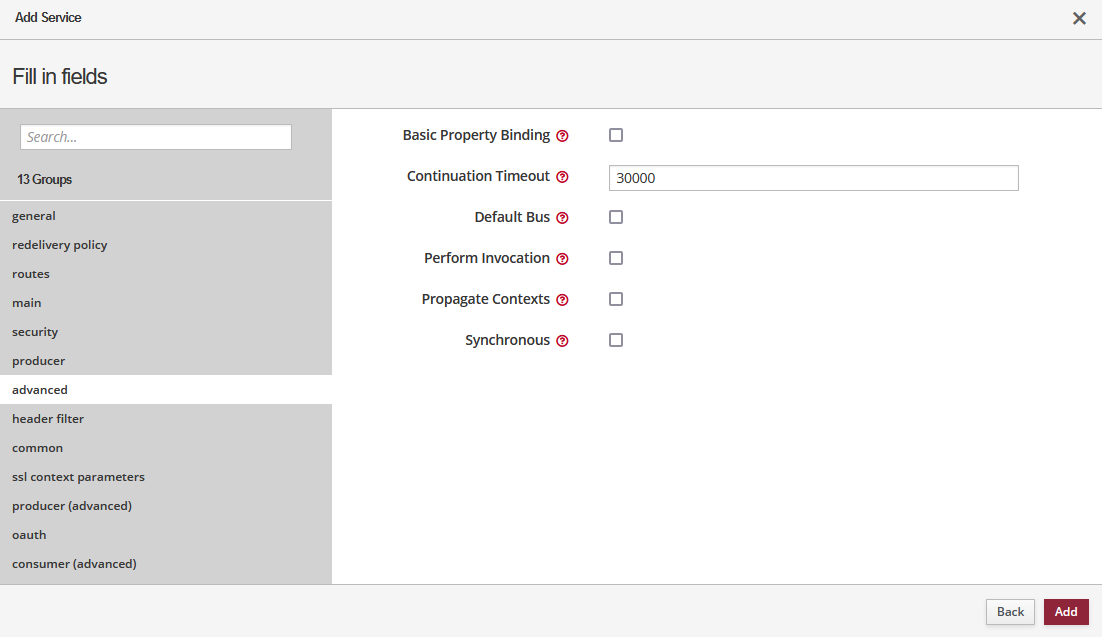Close the Add Service dialog

[1079, 18]
